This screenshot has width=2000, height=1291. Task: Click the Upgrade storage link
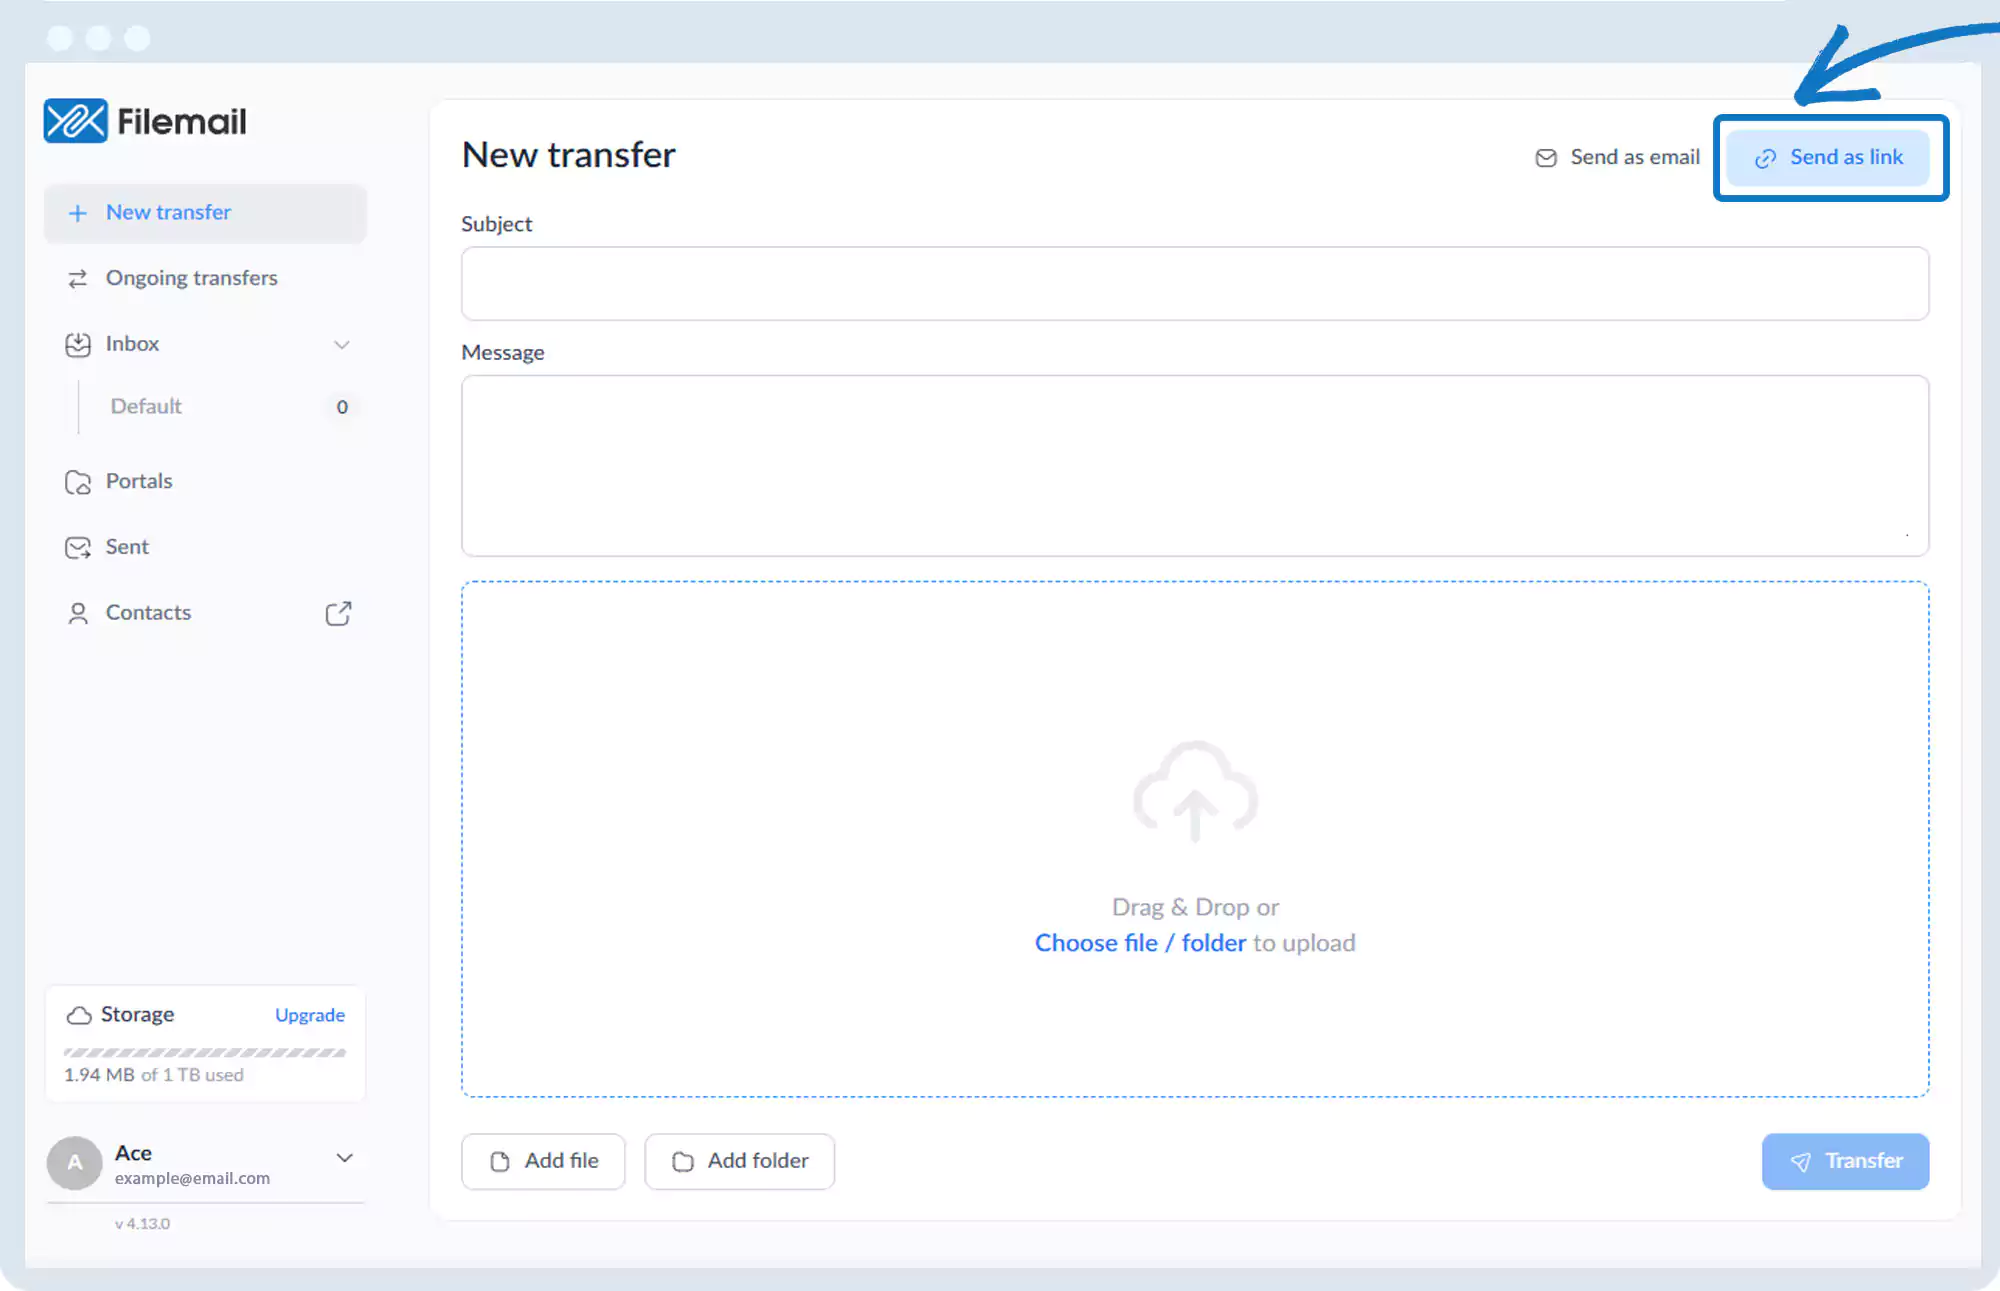pyautogui.click(x=309, y=1015)
